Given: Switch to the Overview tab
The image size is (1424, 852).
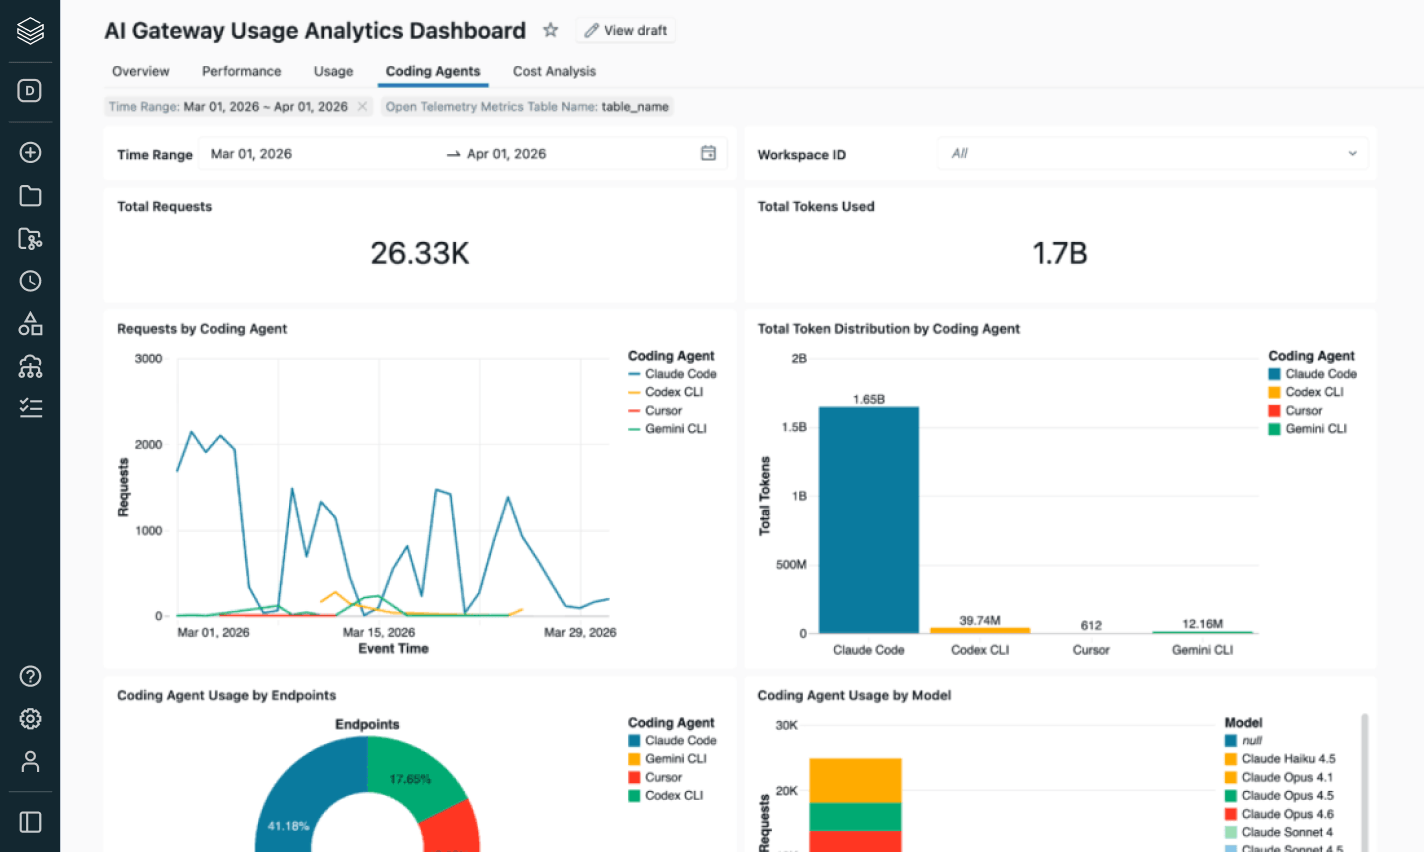Looking at the screenshot, I should (140, 71).
